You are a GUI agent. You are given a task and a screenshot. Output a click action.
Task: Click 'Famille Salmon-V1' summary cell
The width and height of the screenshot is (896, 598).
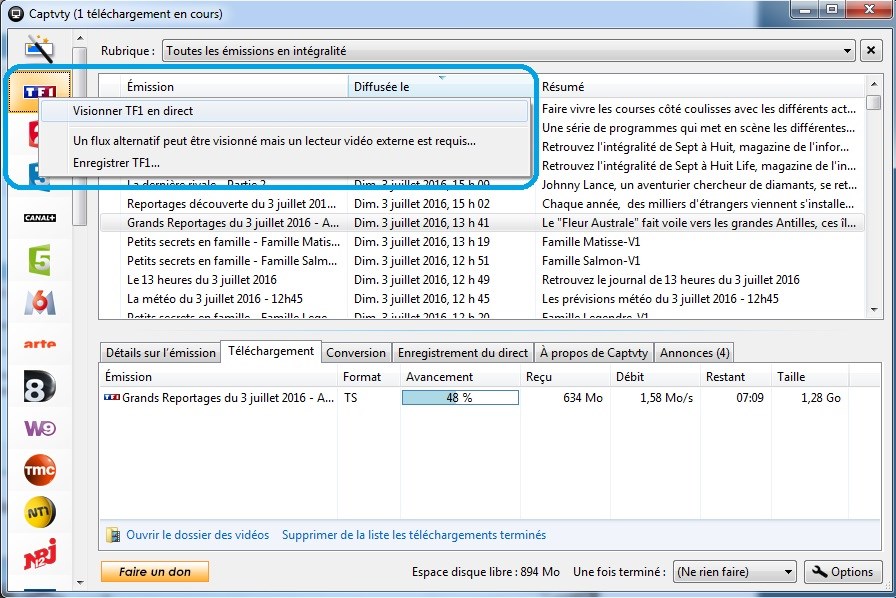[591, 260]
